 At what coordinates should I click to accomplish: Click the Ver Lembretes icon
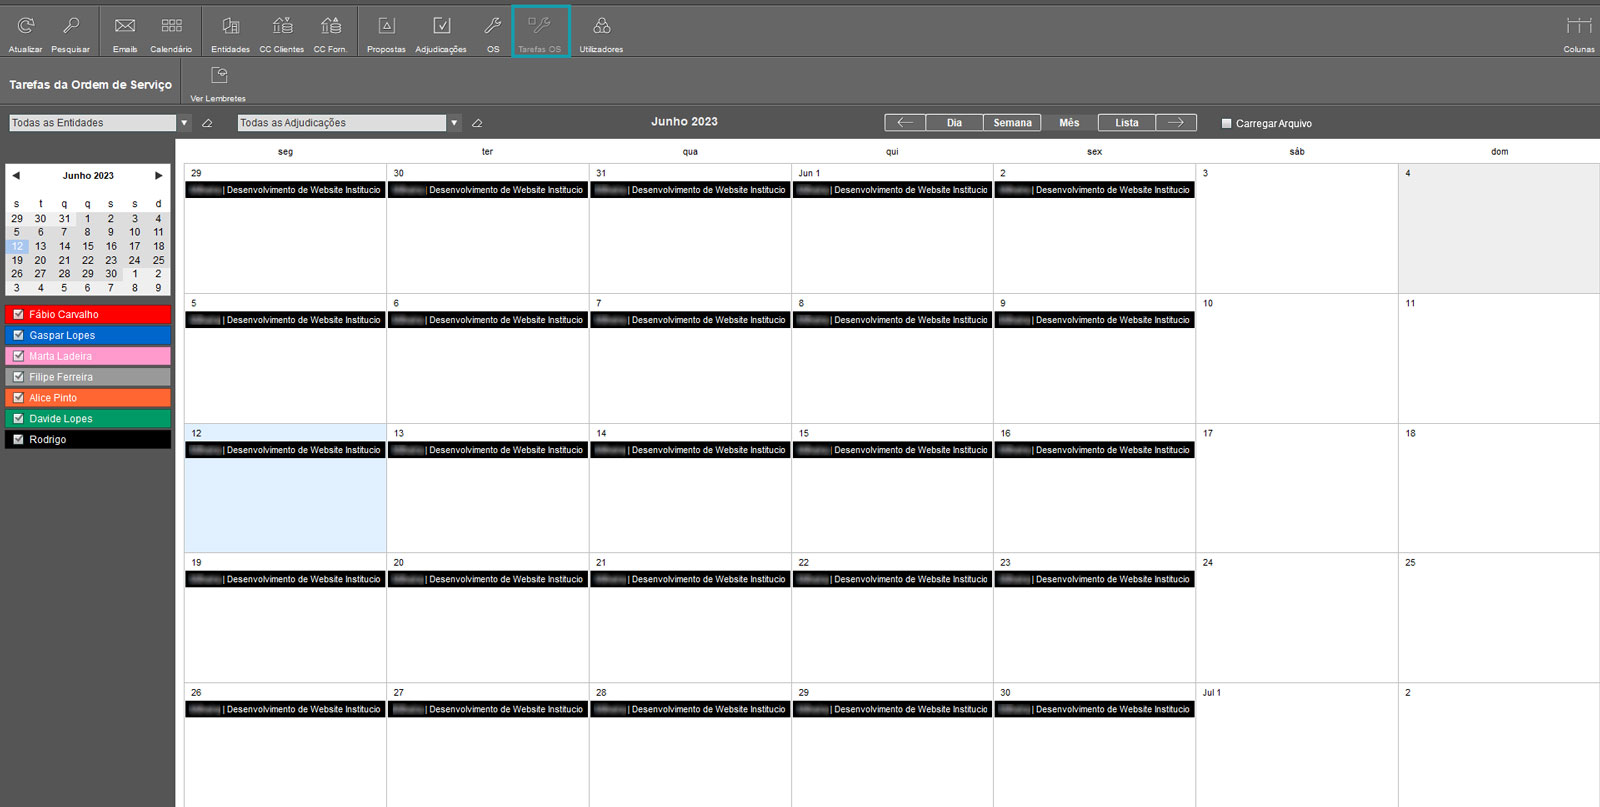[x=219, y=77]
